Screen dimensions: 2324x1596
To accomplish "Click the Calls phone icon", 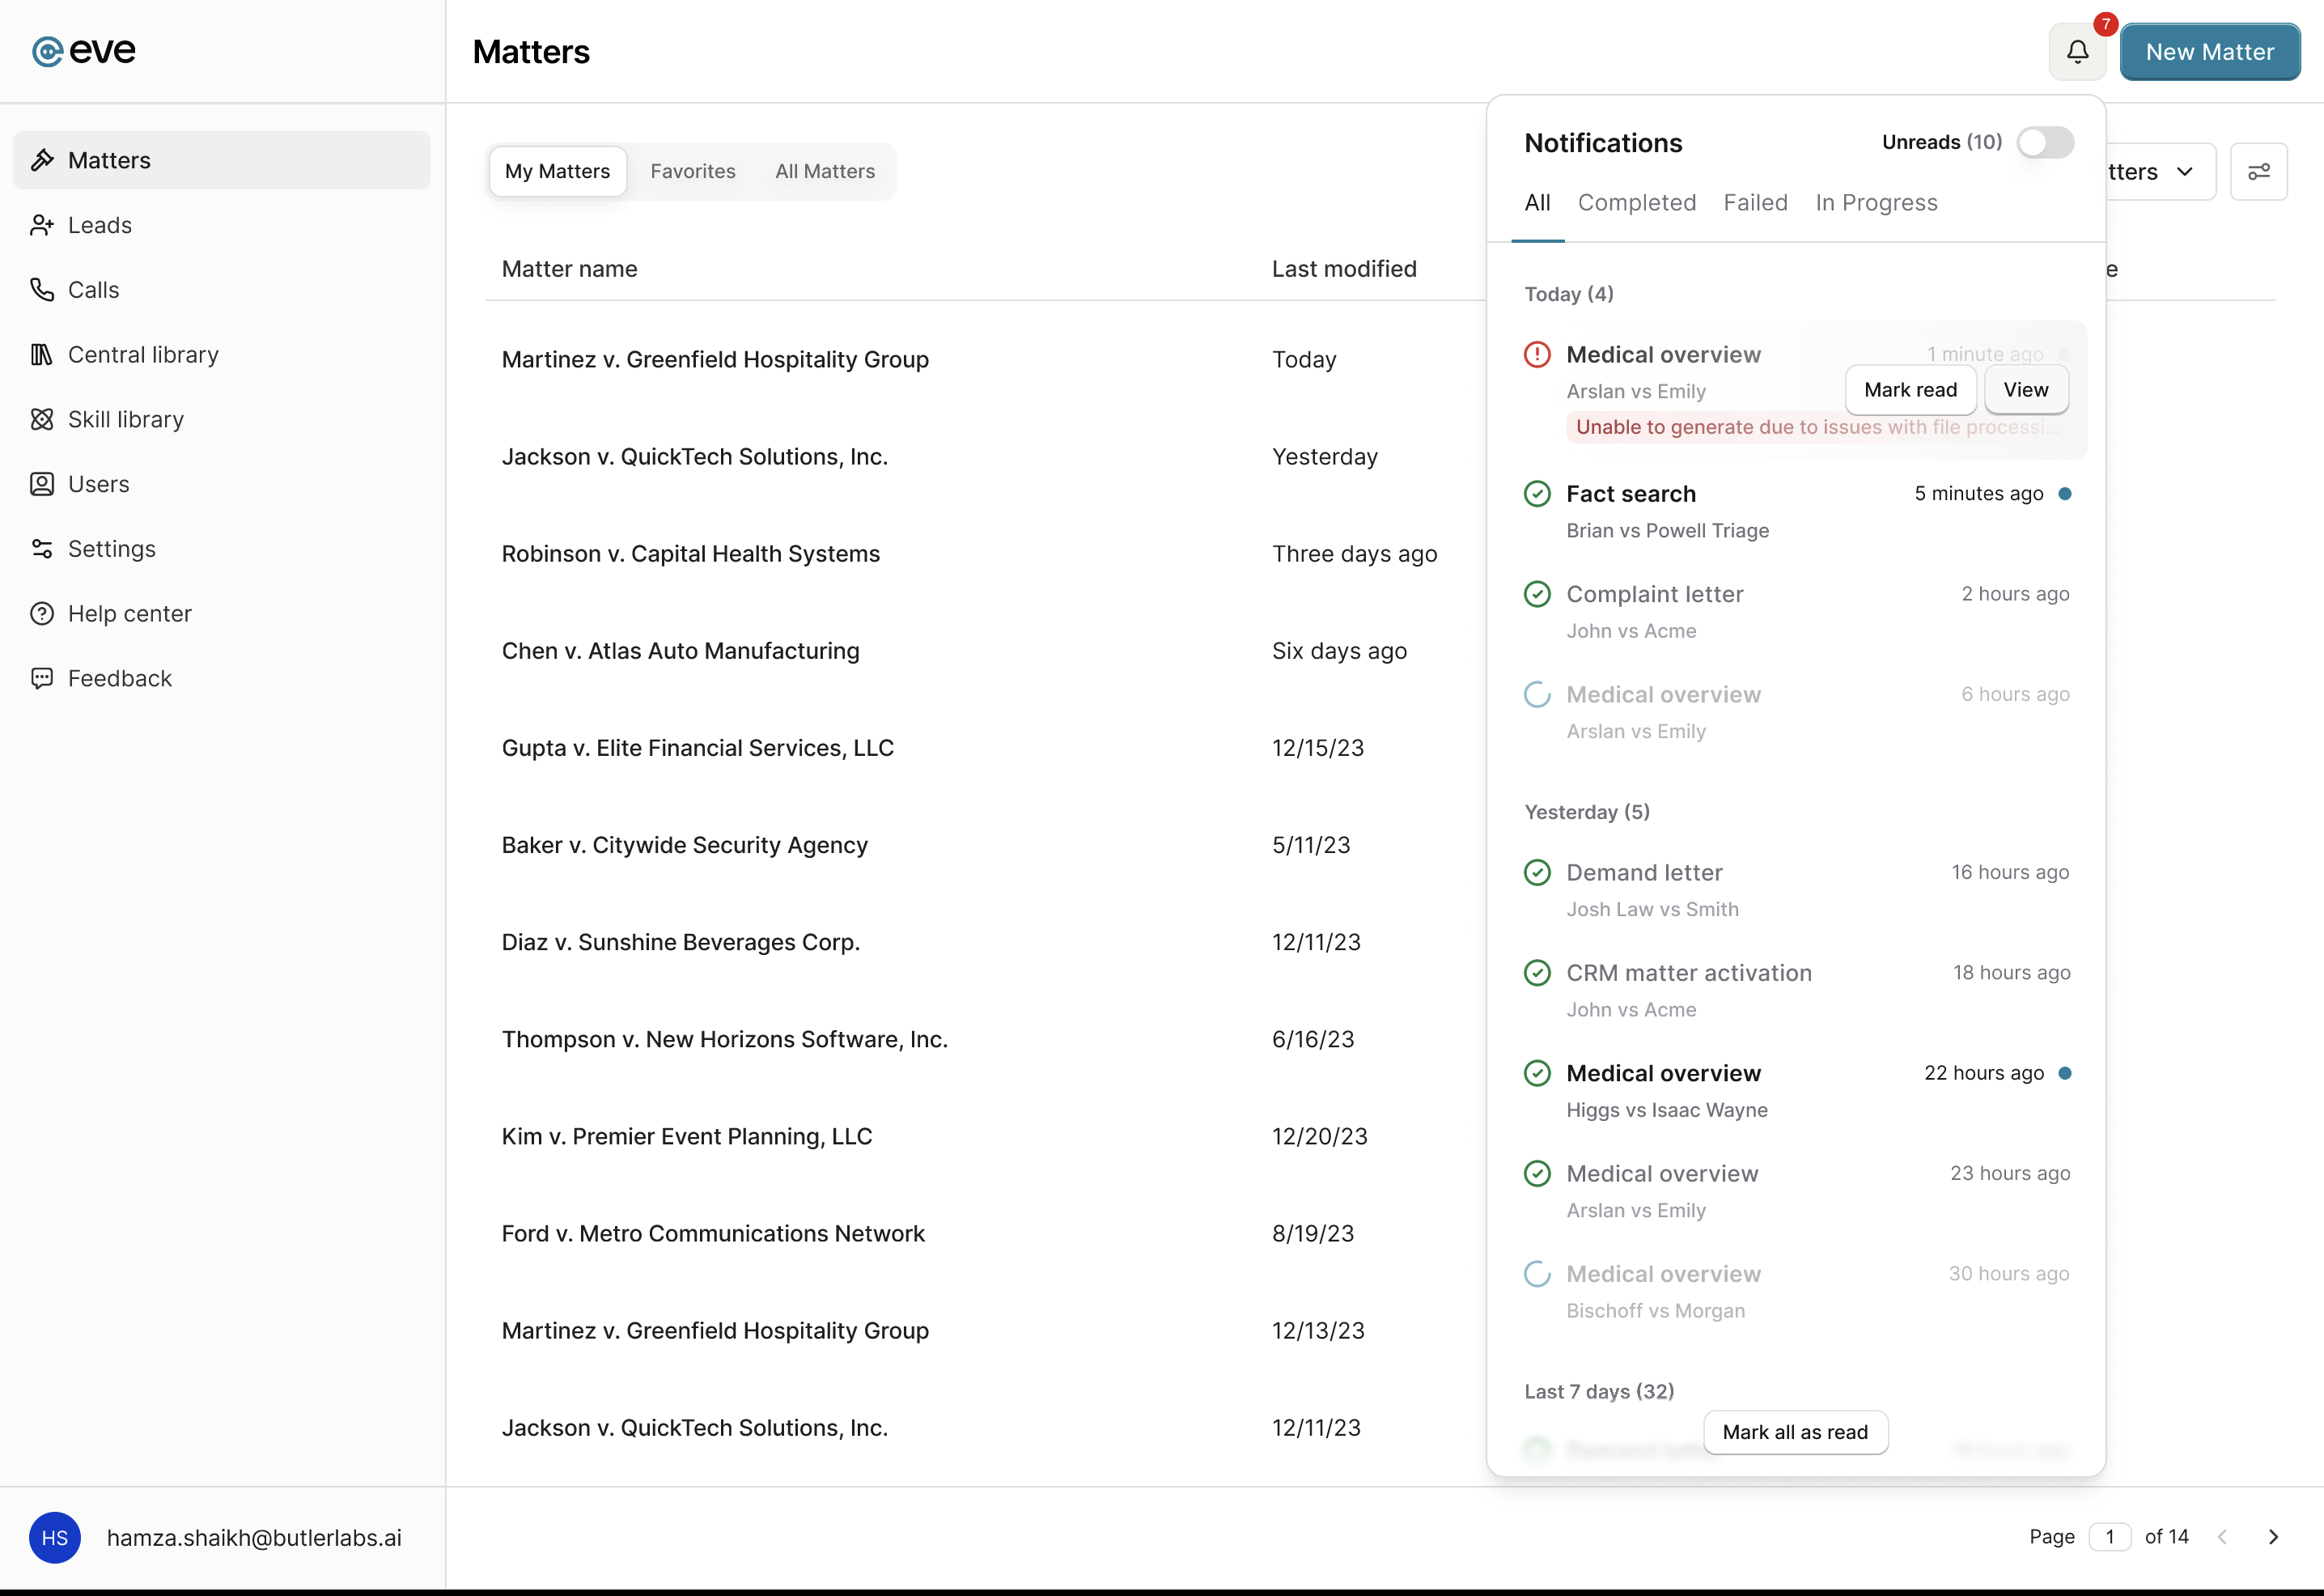I will pyautogui.click(x=42, y=290).
